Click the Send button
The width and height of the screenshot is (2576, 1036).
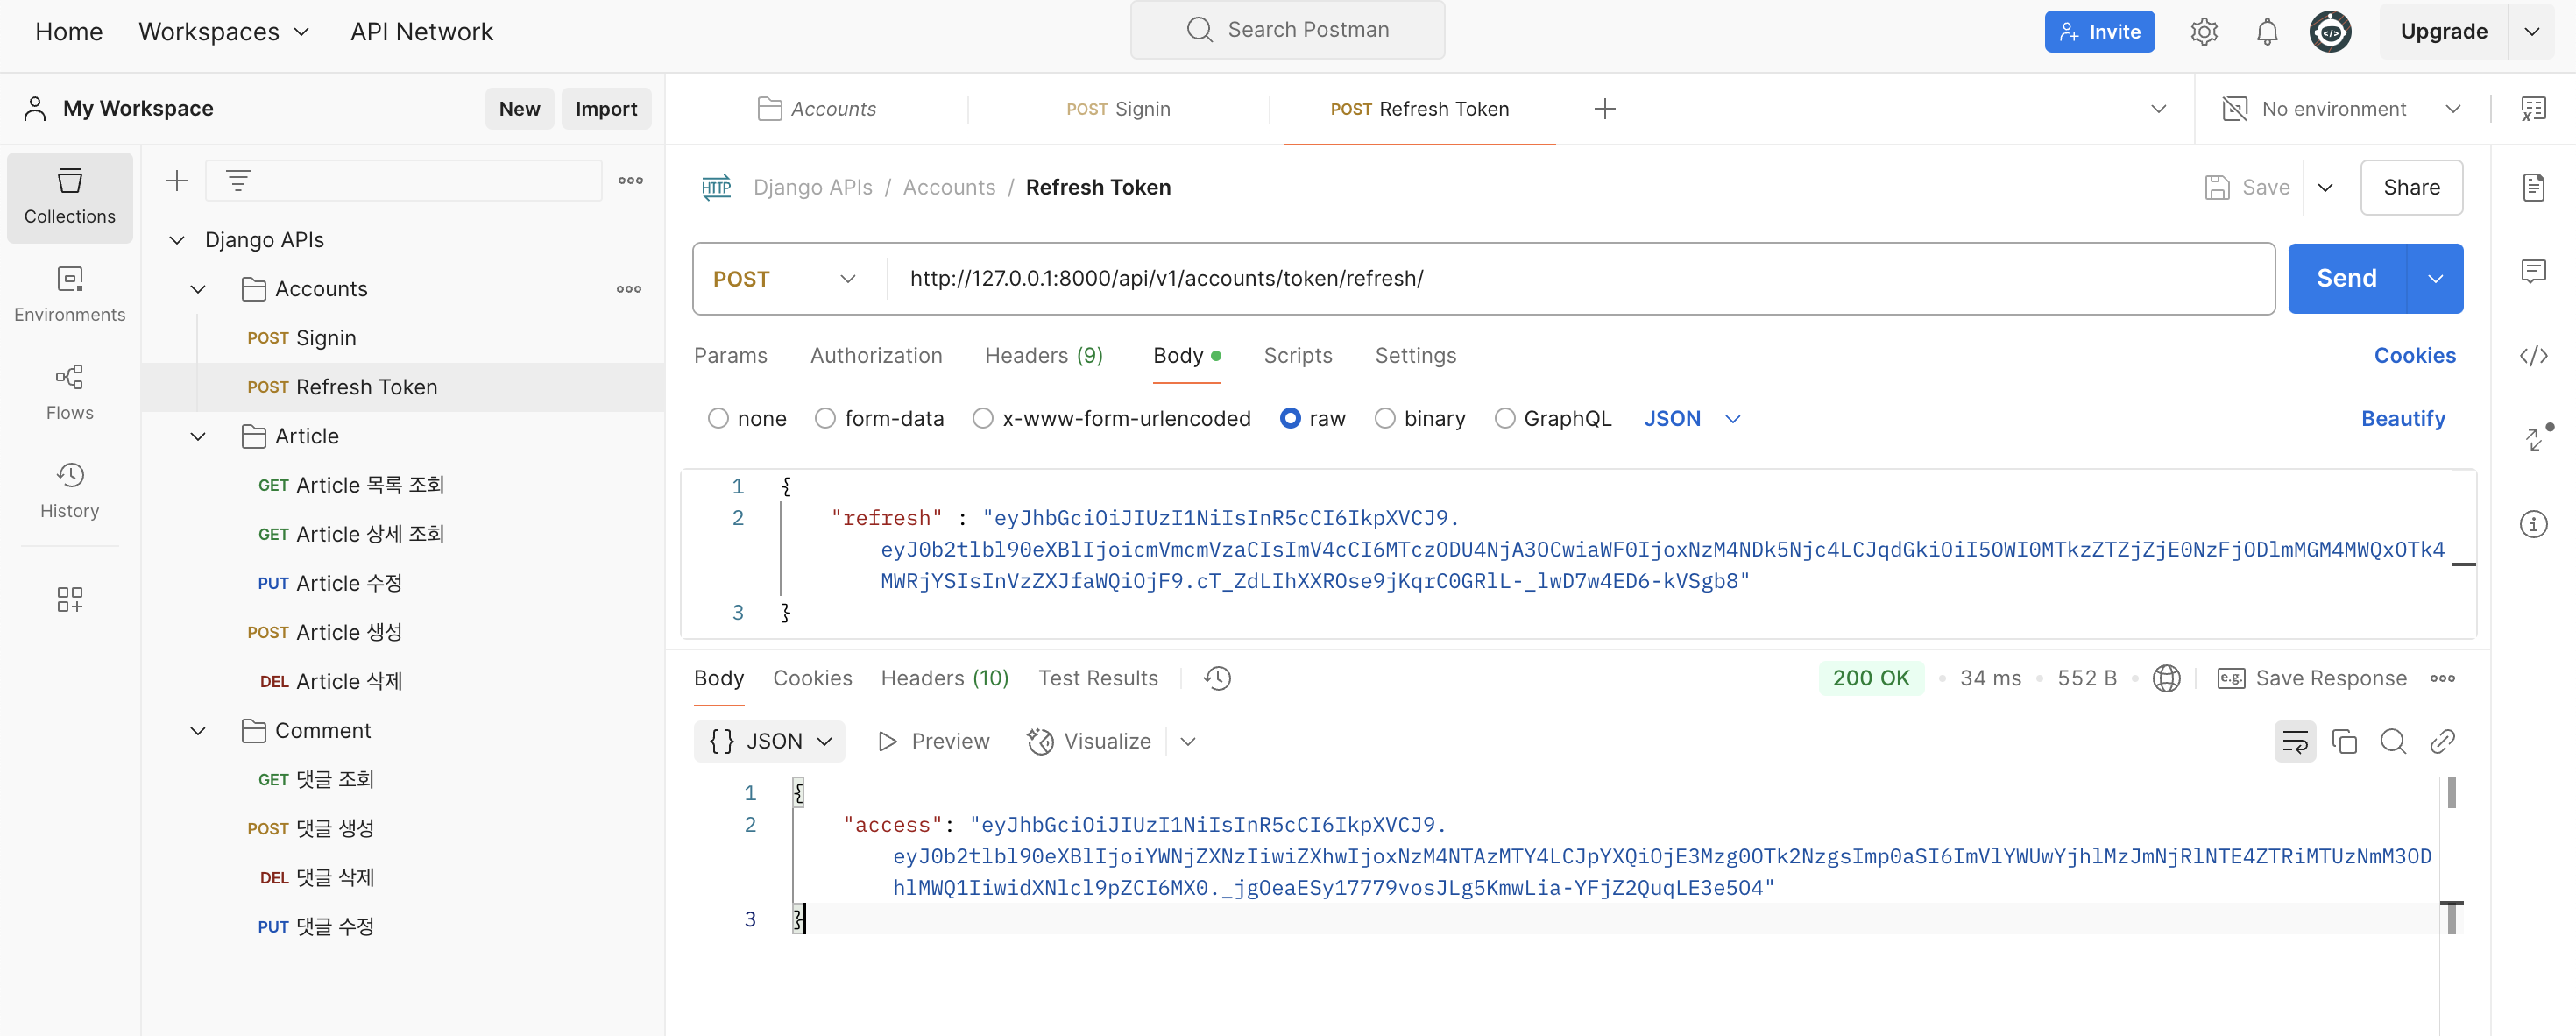tap(2346, 278)
